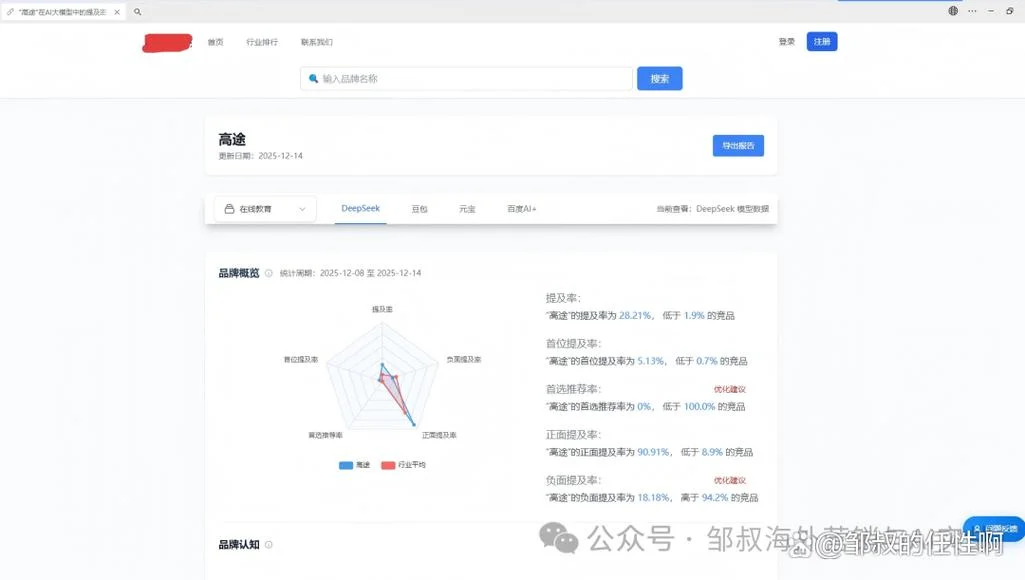The image size is (1025, 580).
Task: Switch to the 百度AI+ tab
Action: [x=522, y=209]
